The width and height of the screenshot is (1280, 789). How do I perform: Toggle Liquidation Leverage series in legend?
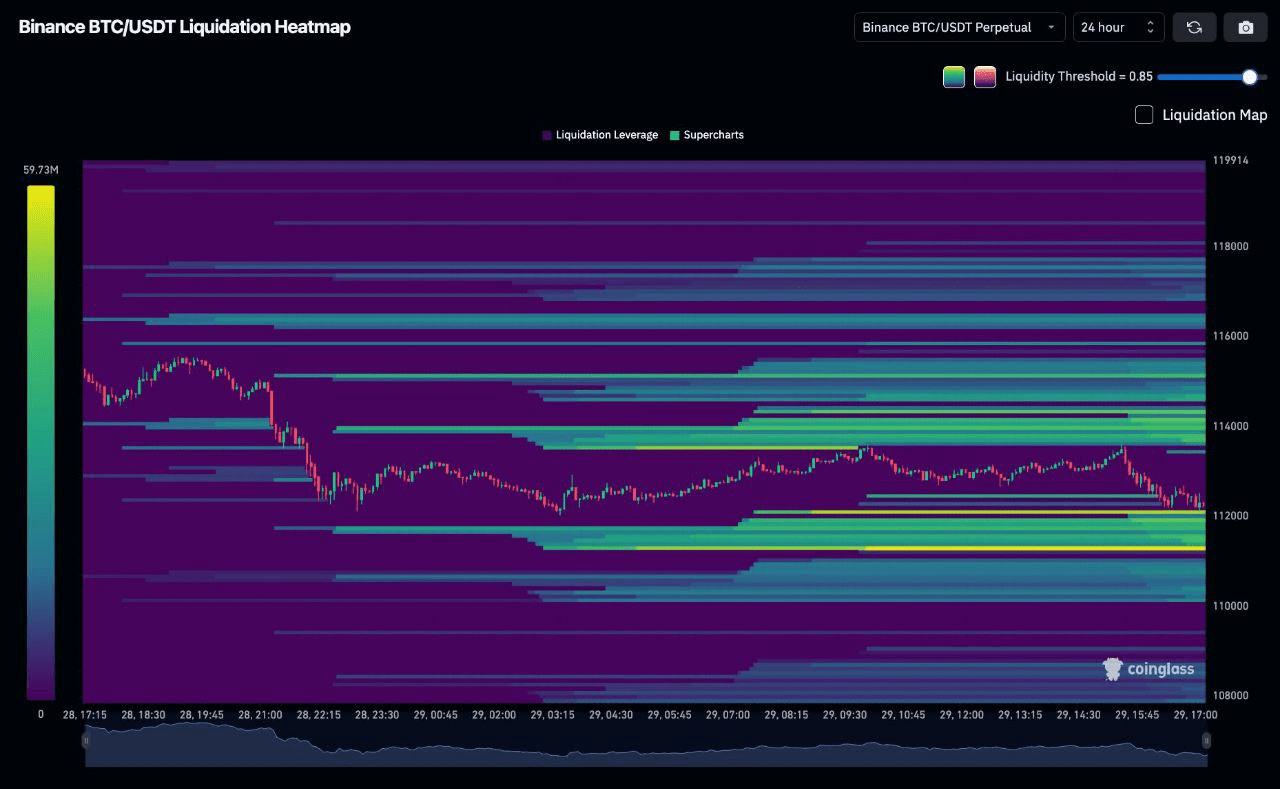[606, 135]
